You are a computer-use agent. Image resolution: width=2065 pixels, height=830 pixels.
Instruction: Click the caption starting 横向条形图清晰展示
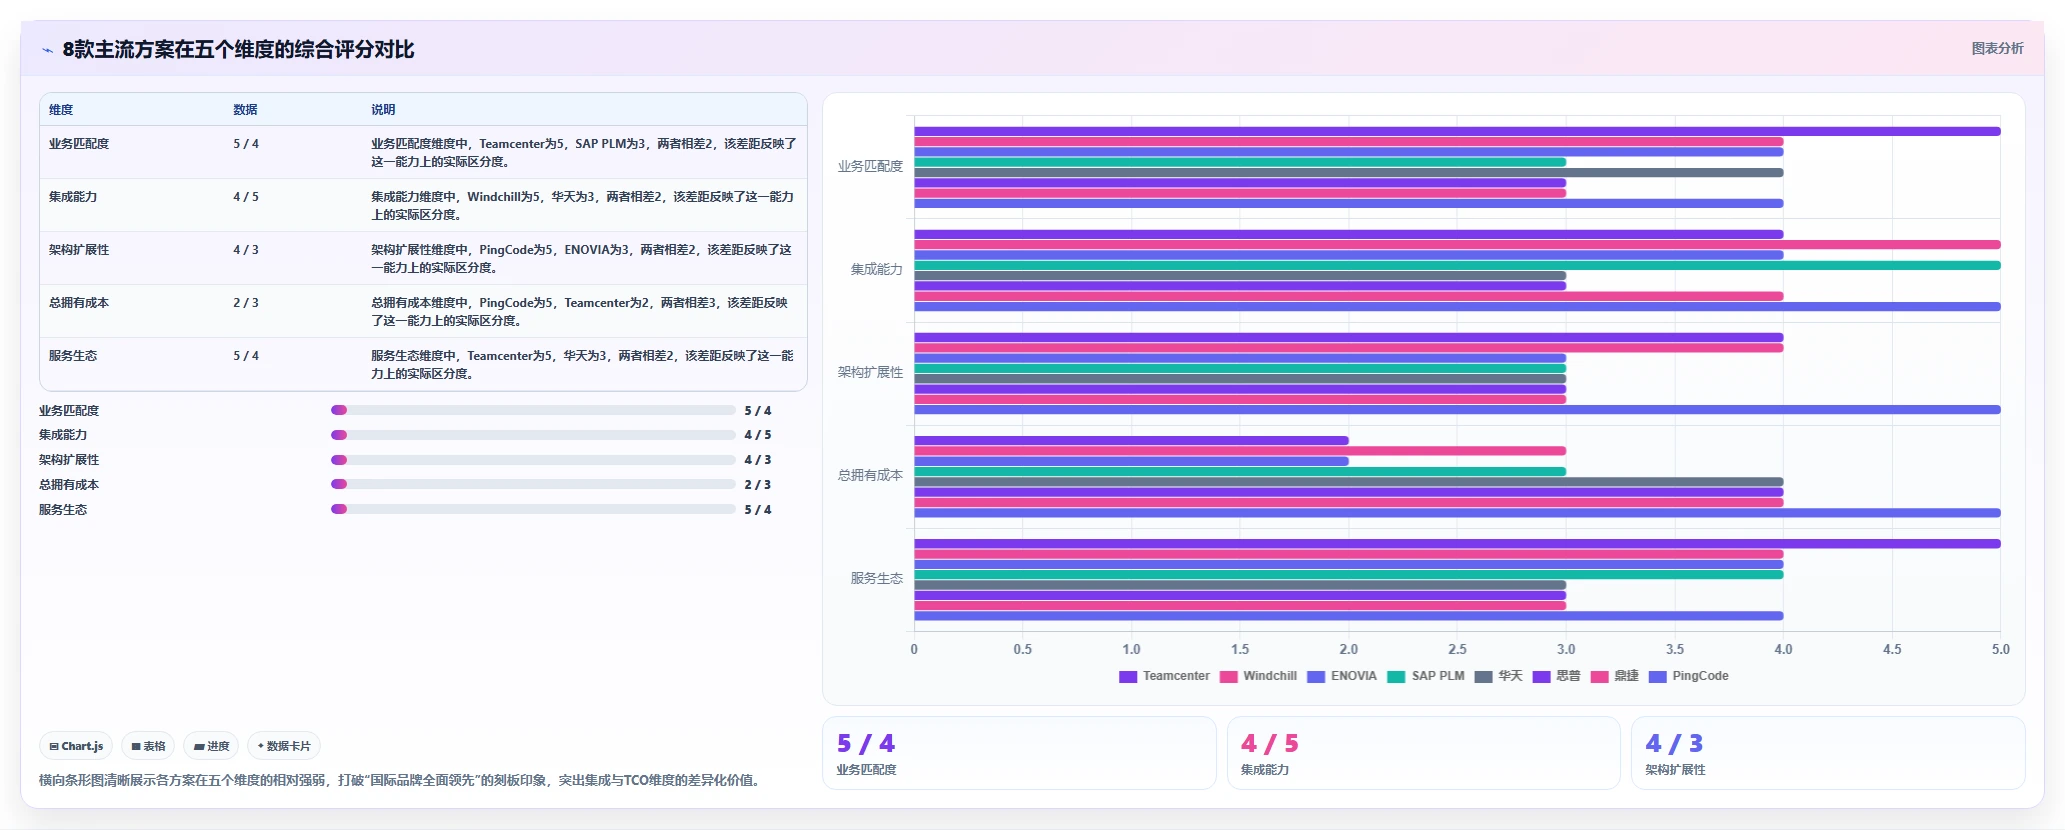pos(401,780)
